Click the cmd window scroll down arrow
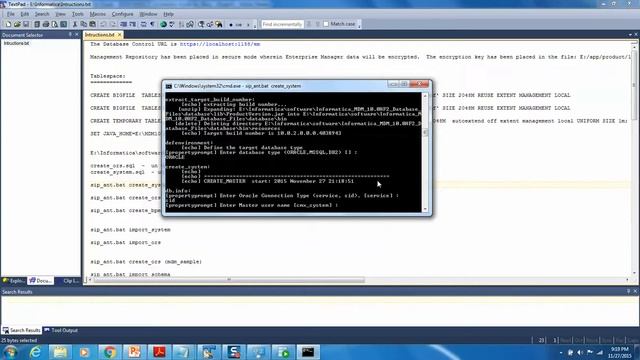640x360 pixels. (x=425, y=209)
